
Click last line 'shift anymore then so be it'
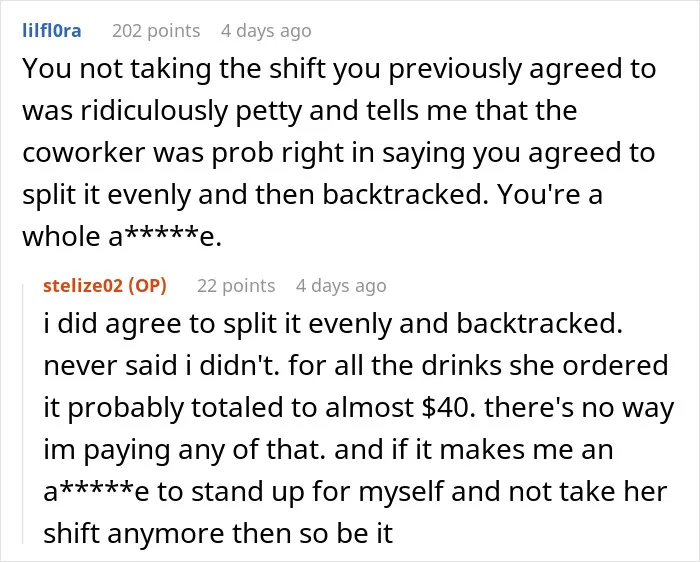click(218, 533)
